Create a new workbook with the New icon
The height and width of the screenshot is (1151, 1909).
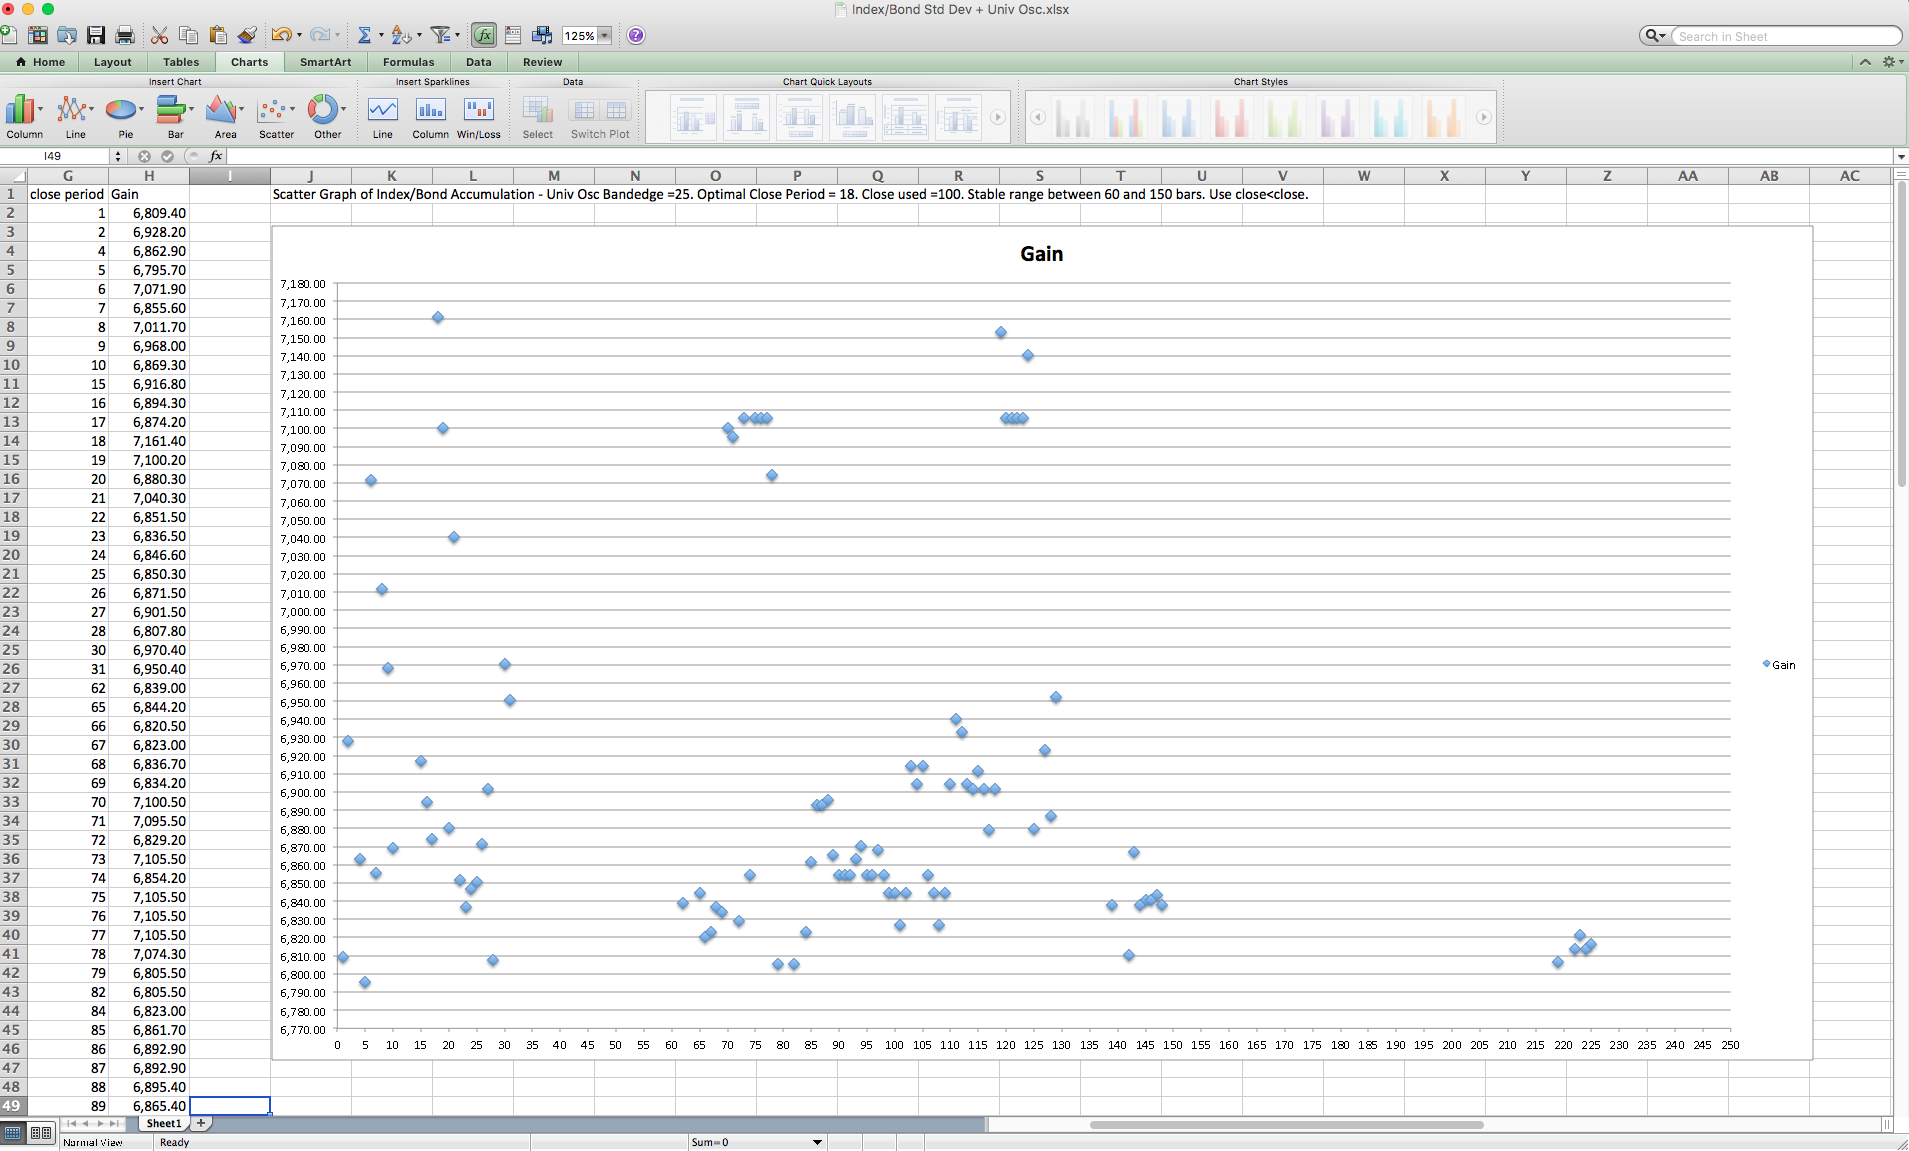pyautogui.click(x=9, y=35)
